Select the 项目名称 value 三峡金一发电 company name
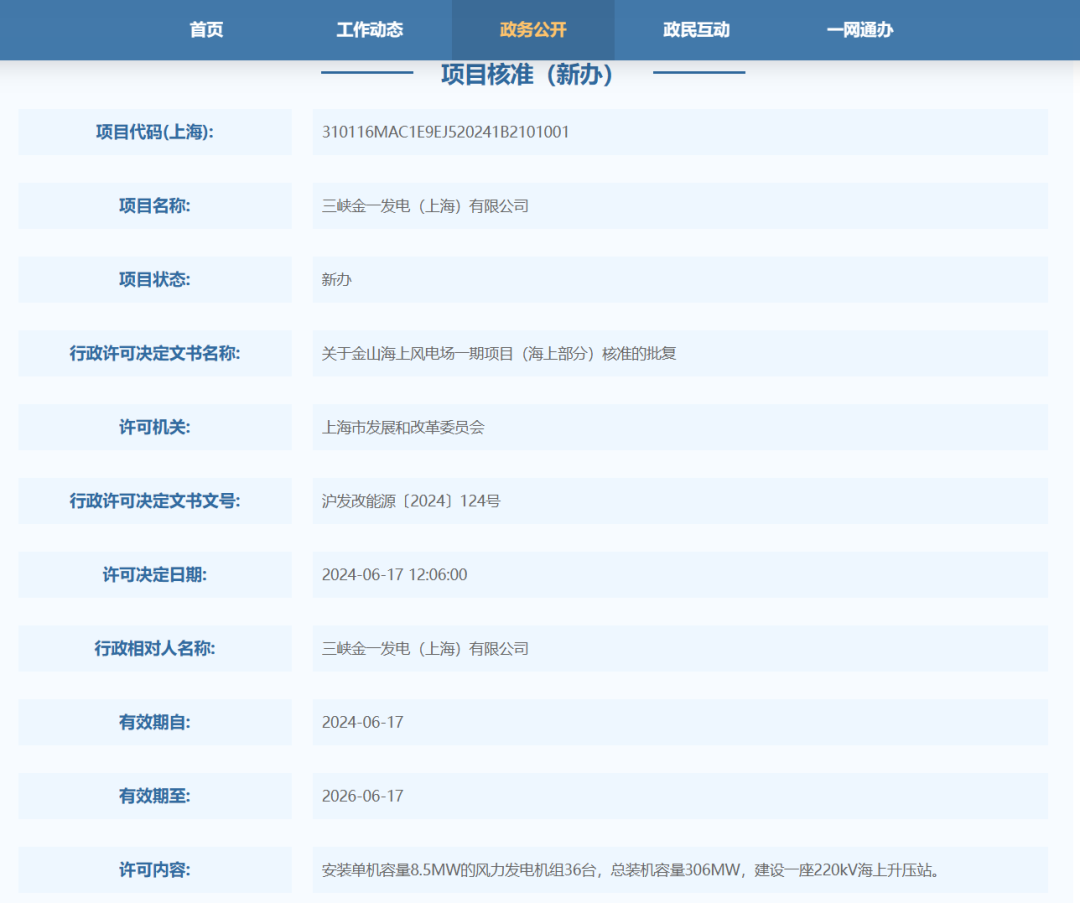 [425, 206]
